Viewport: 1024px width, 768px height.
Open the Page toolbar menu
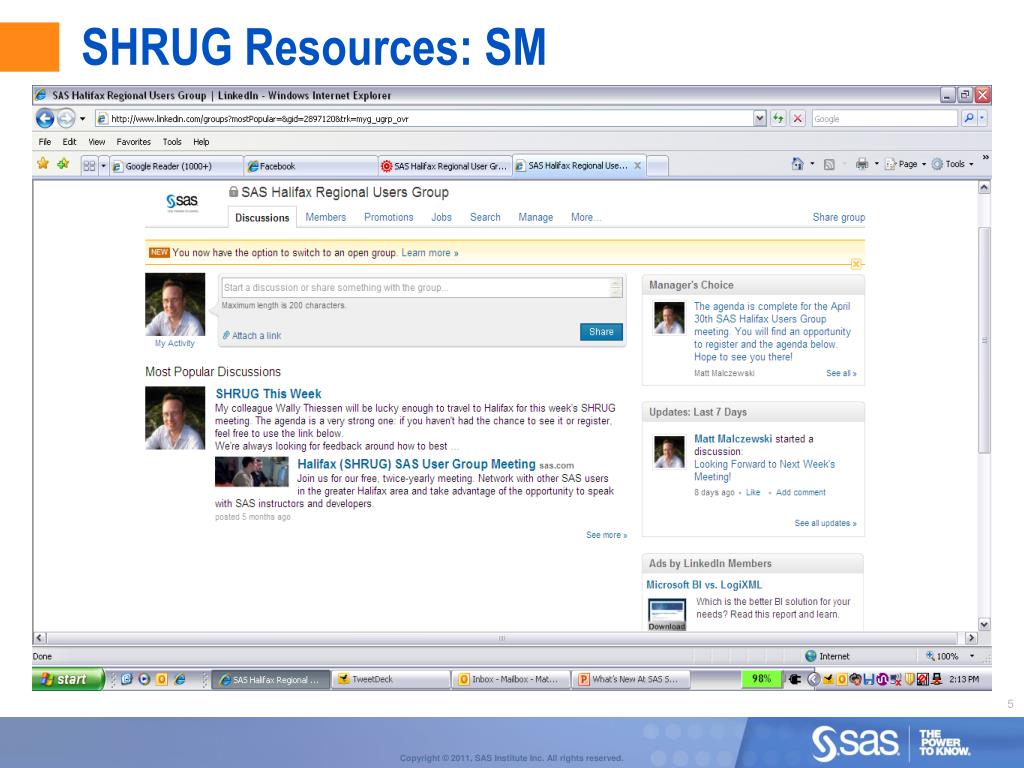click(906, 164)
